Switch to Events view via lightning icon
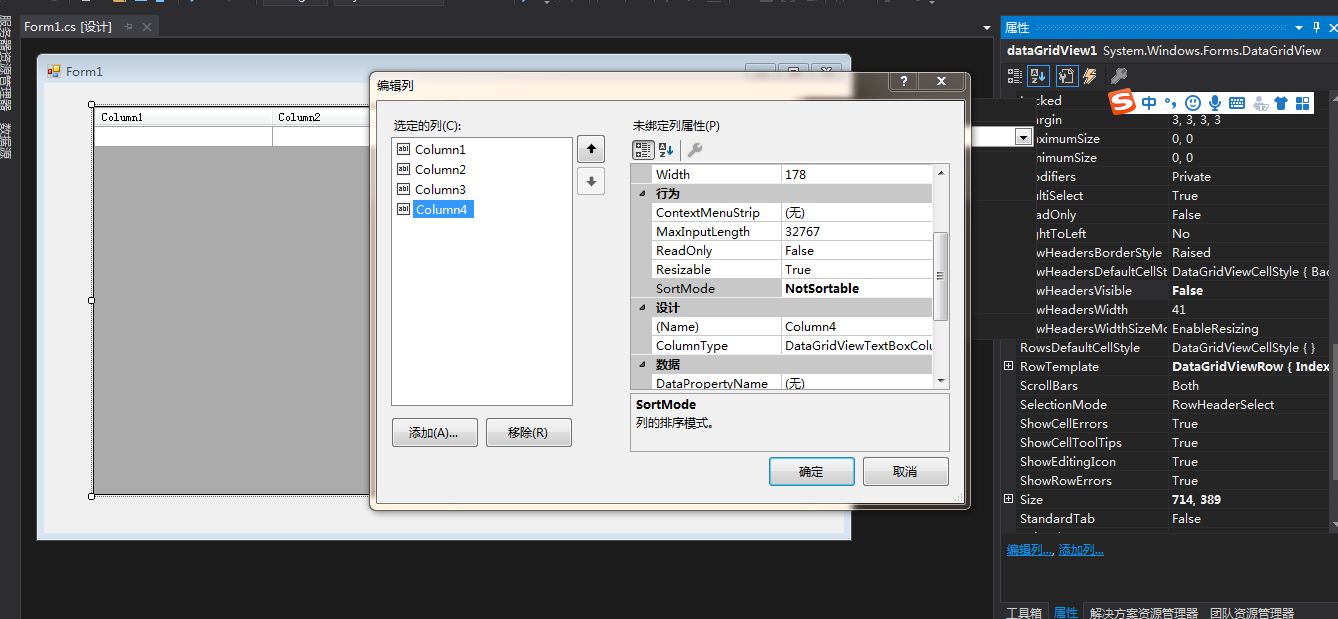 (1091, 75)
